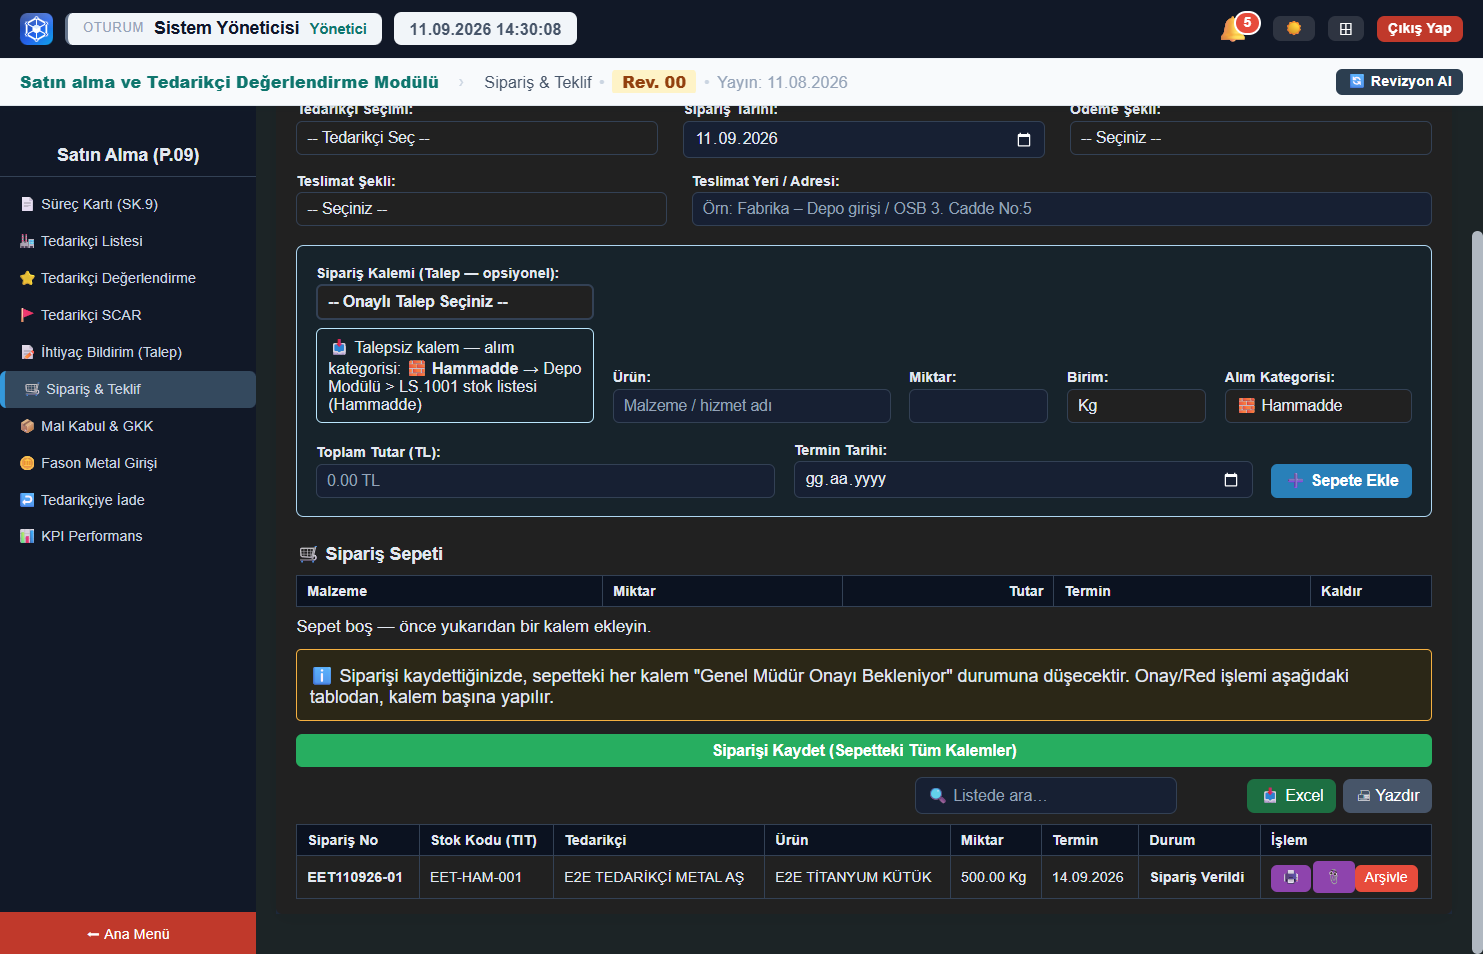Expand the Tedarikçi Seç dropdown
Screen dimensions: 1483x954
pyautogui.click(x=477, y=138)
